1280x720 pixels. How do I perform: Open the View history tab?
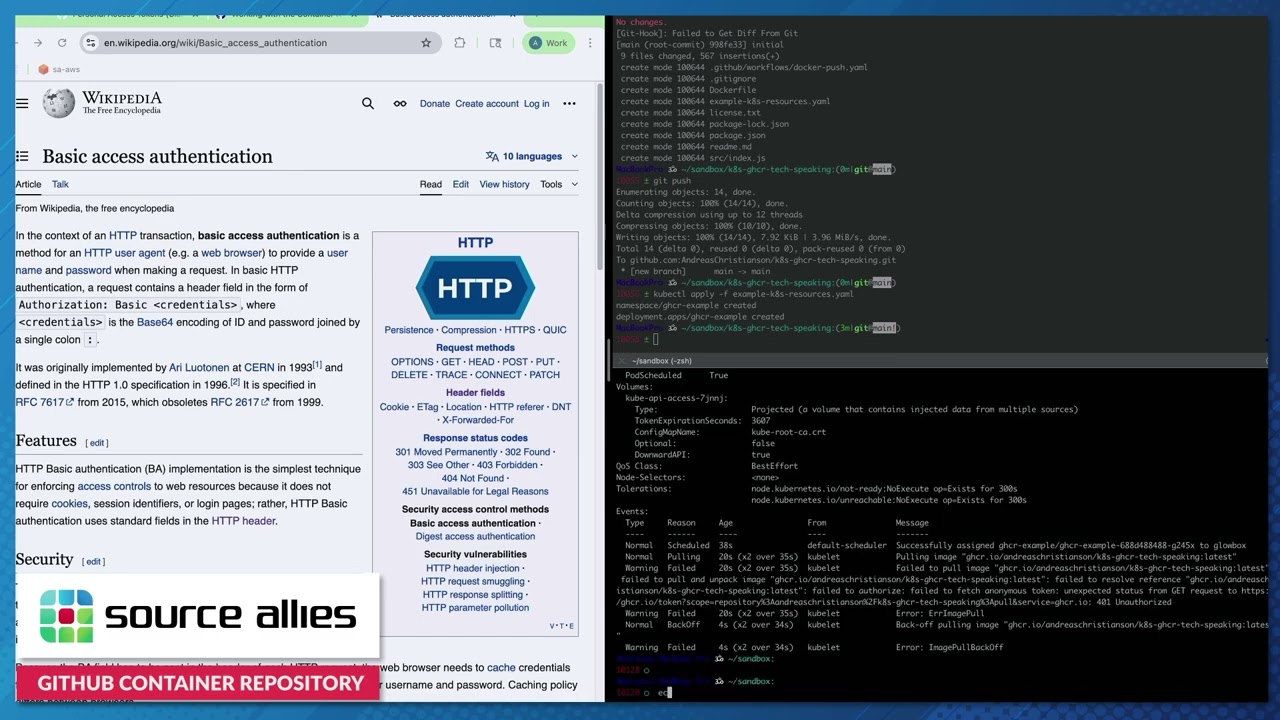tap(504, 184)
